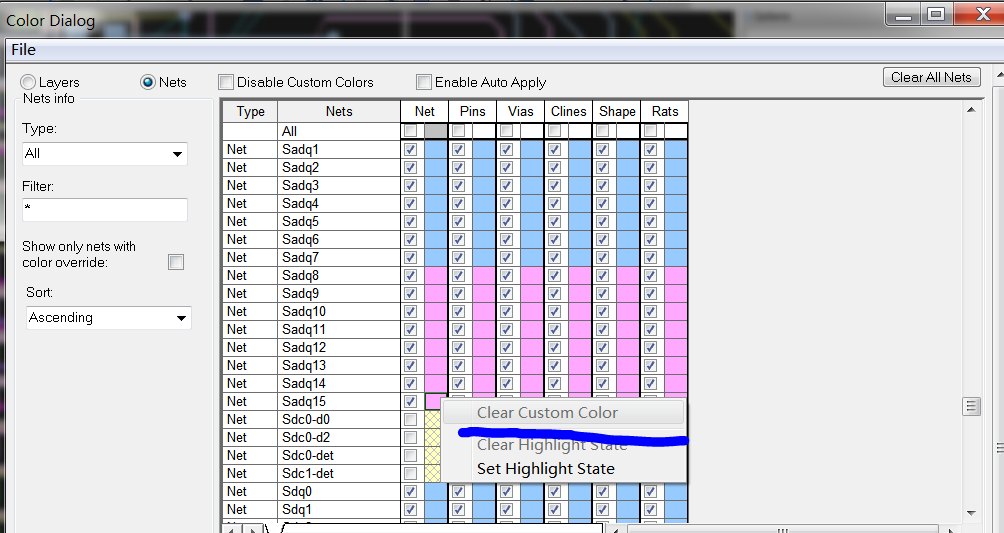The width and height of the screenshot is (1004, 533).
Task: Choose Set Highlight State from context menu
Action: pos(545,469)
